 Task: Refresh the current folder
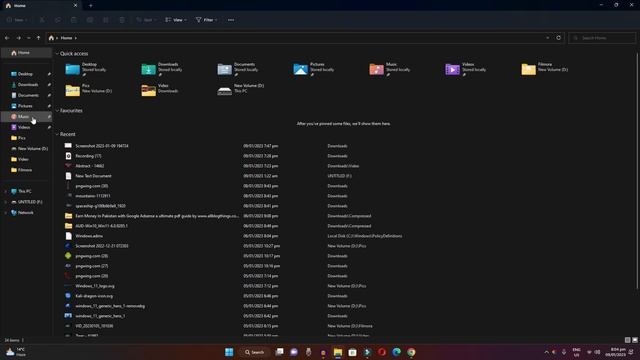click(x=559, y=38)
